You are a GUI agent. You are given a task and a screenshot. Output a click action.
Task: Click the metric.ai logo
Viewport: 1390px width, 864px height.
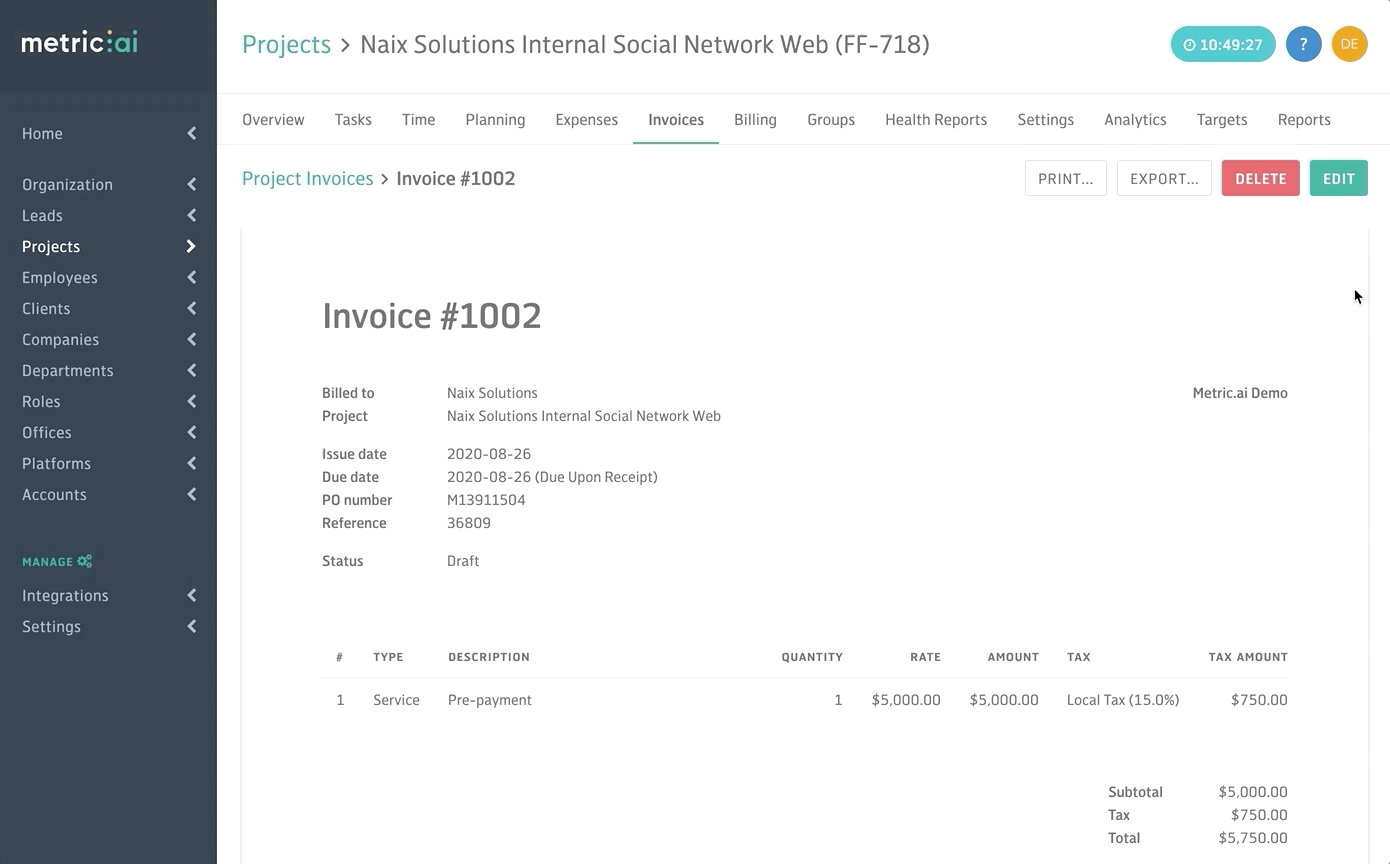(x=79, y=43)
